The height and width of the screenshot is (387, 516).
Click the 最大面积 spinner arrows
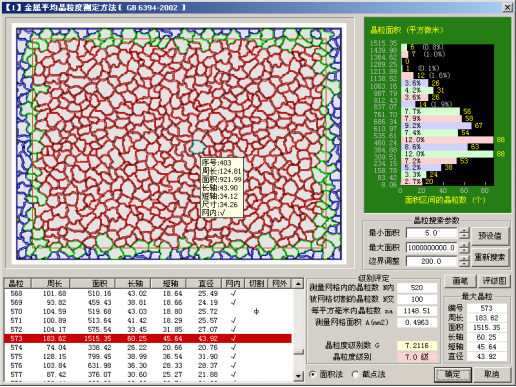tap(464, 247)
